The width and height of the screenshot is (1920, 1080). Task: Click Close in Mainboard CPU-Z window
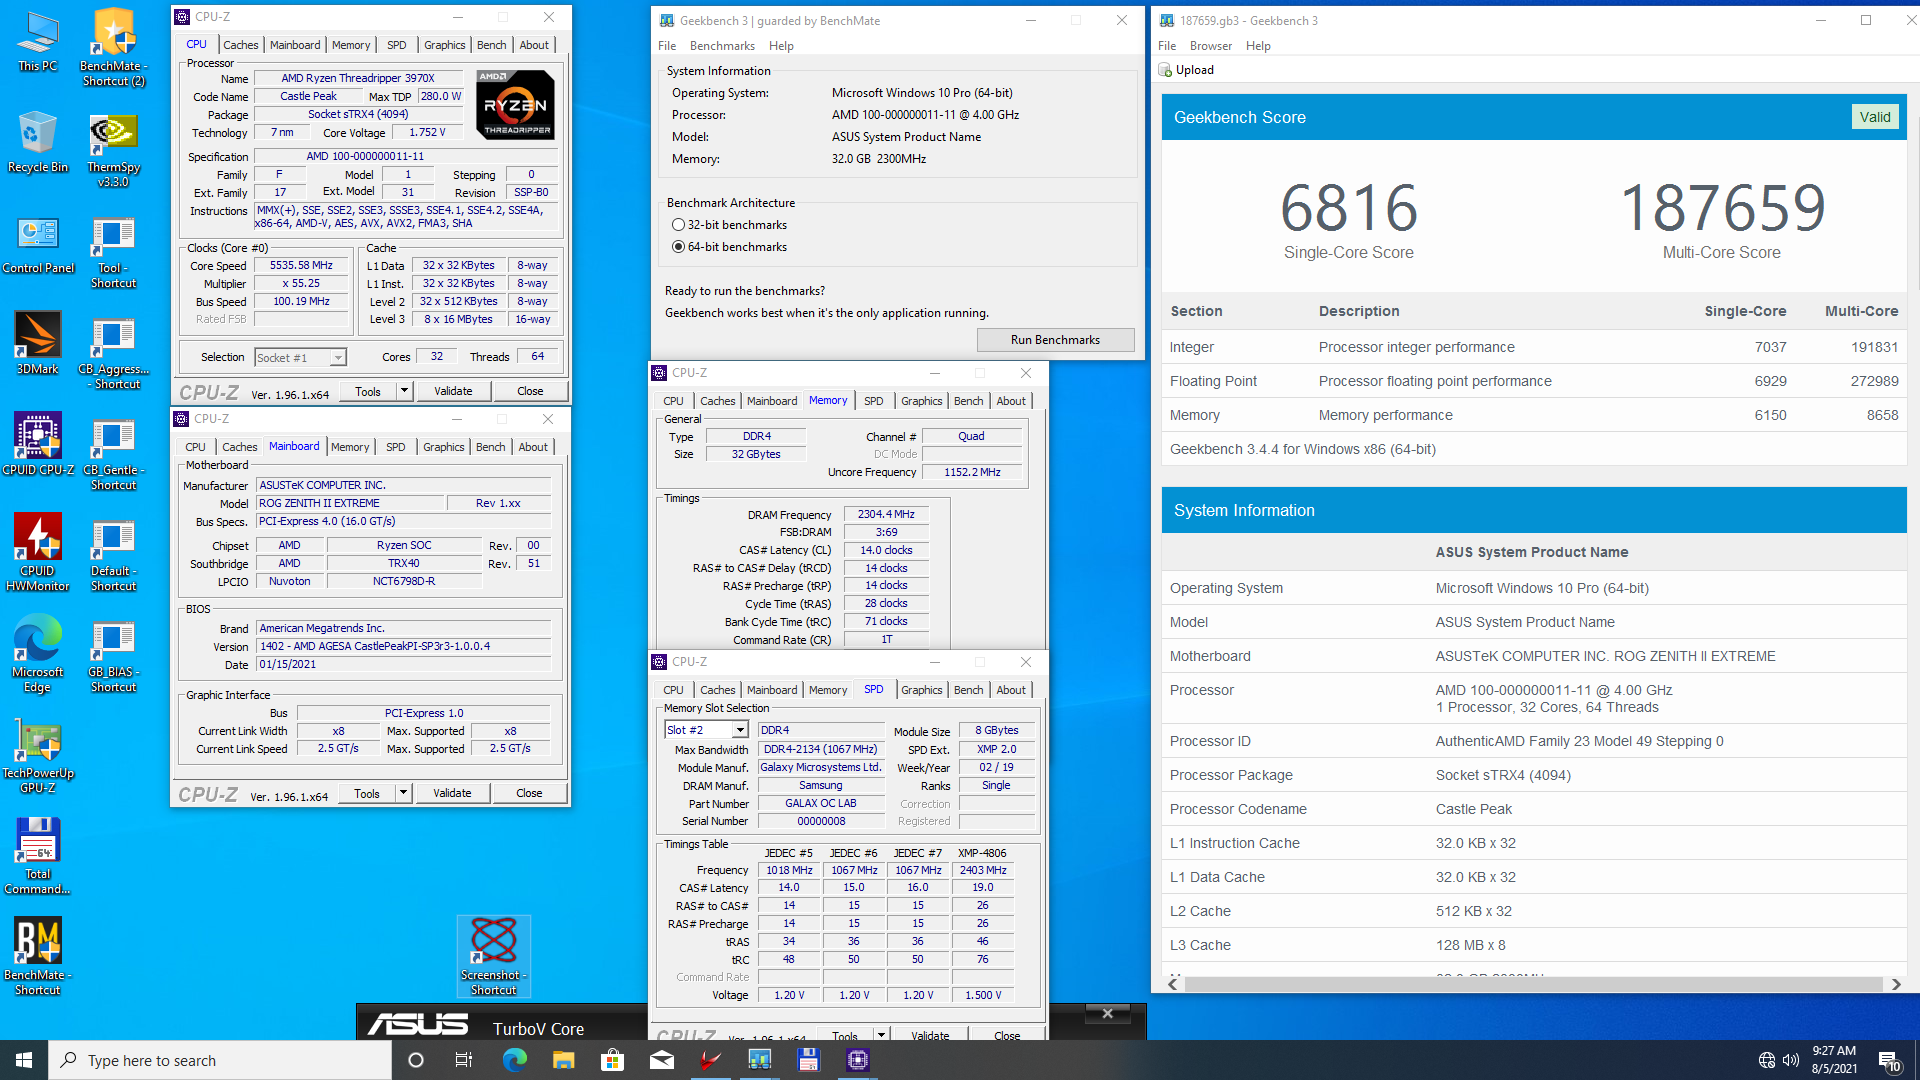(529, 793)
